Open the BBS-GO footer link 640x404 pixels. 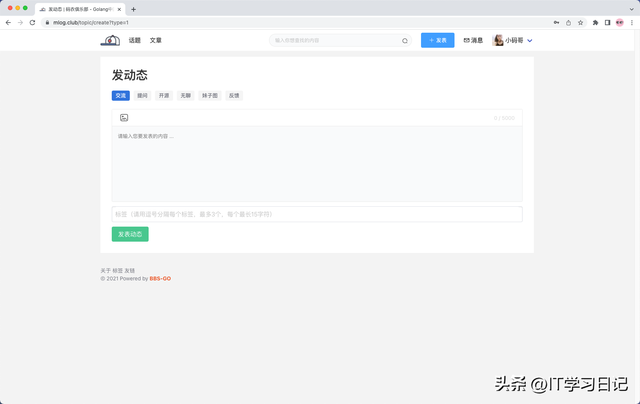tap(160, 278)
